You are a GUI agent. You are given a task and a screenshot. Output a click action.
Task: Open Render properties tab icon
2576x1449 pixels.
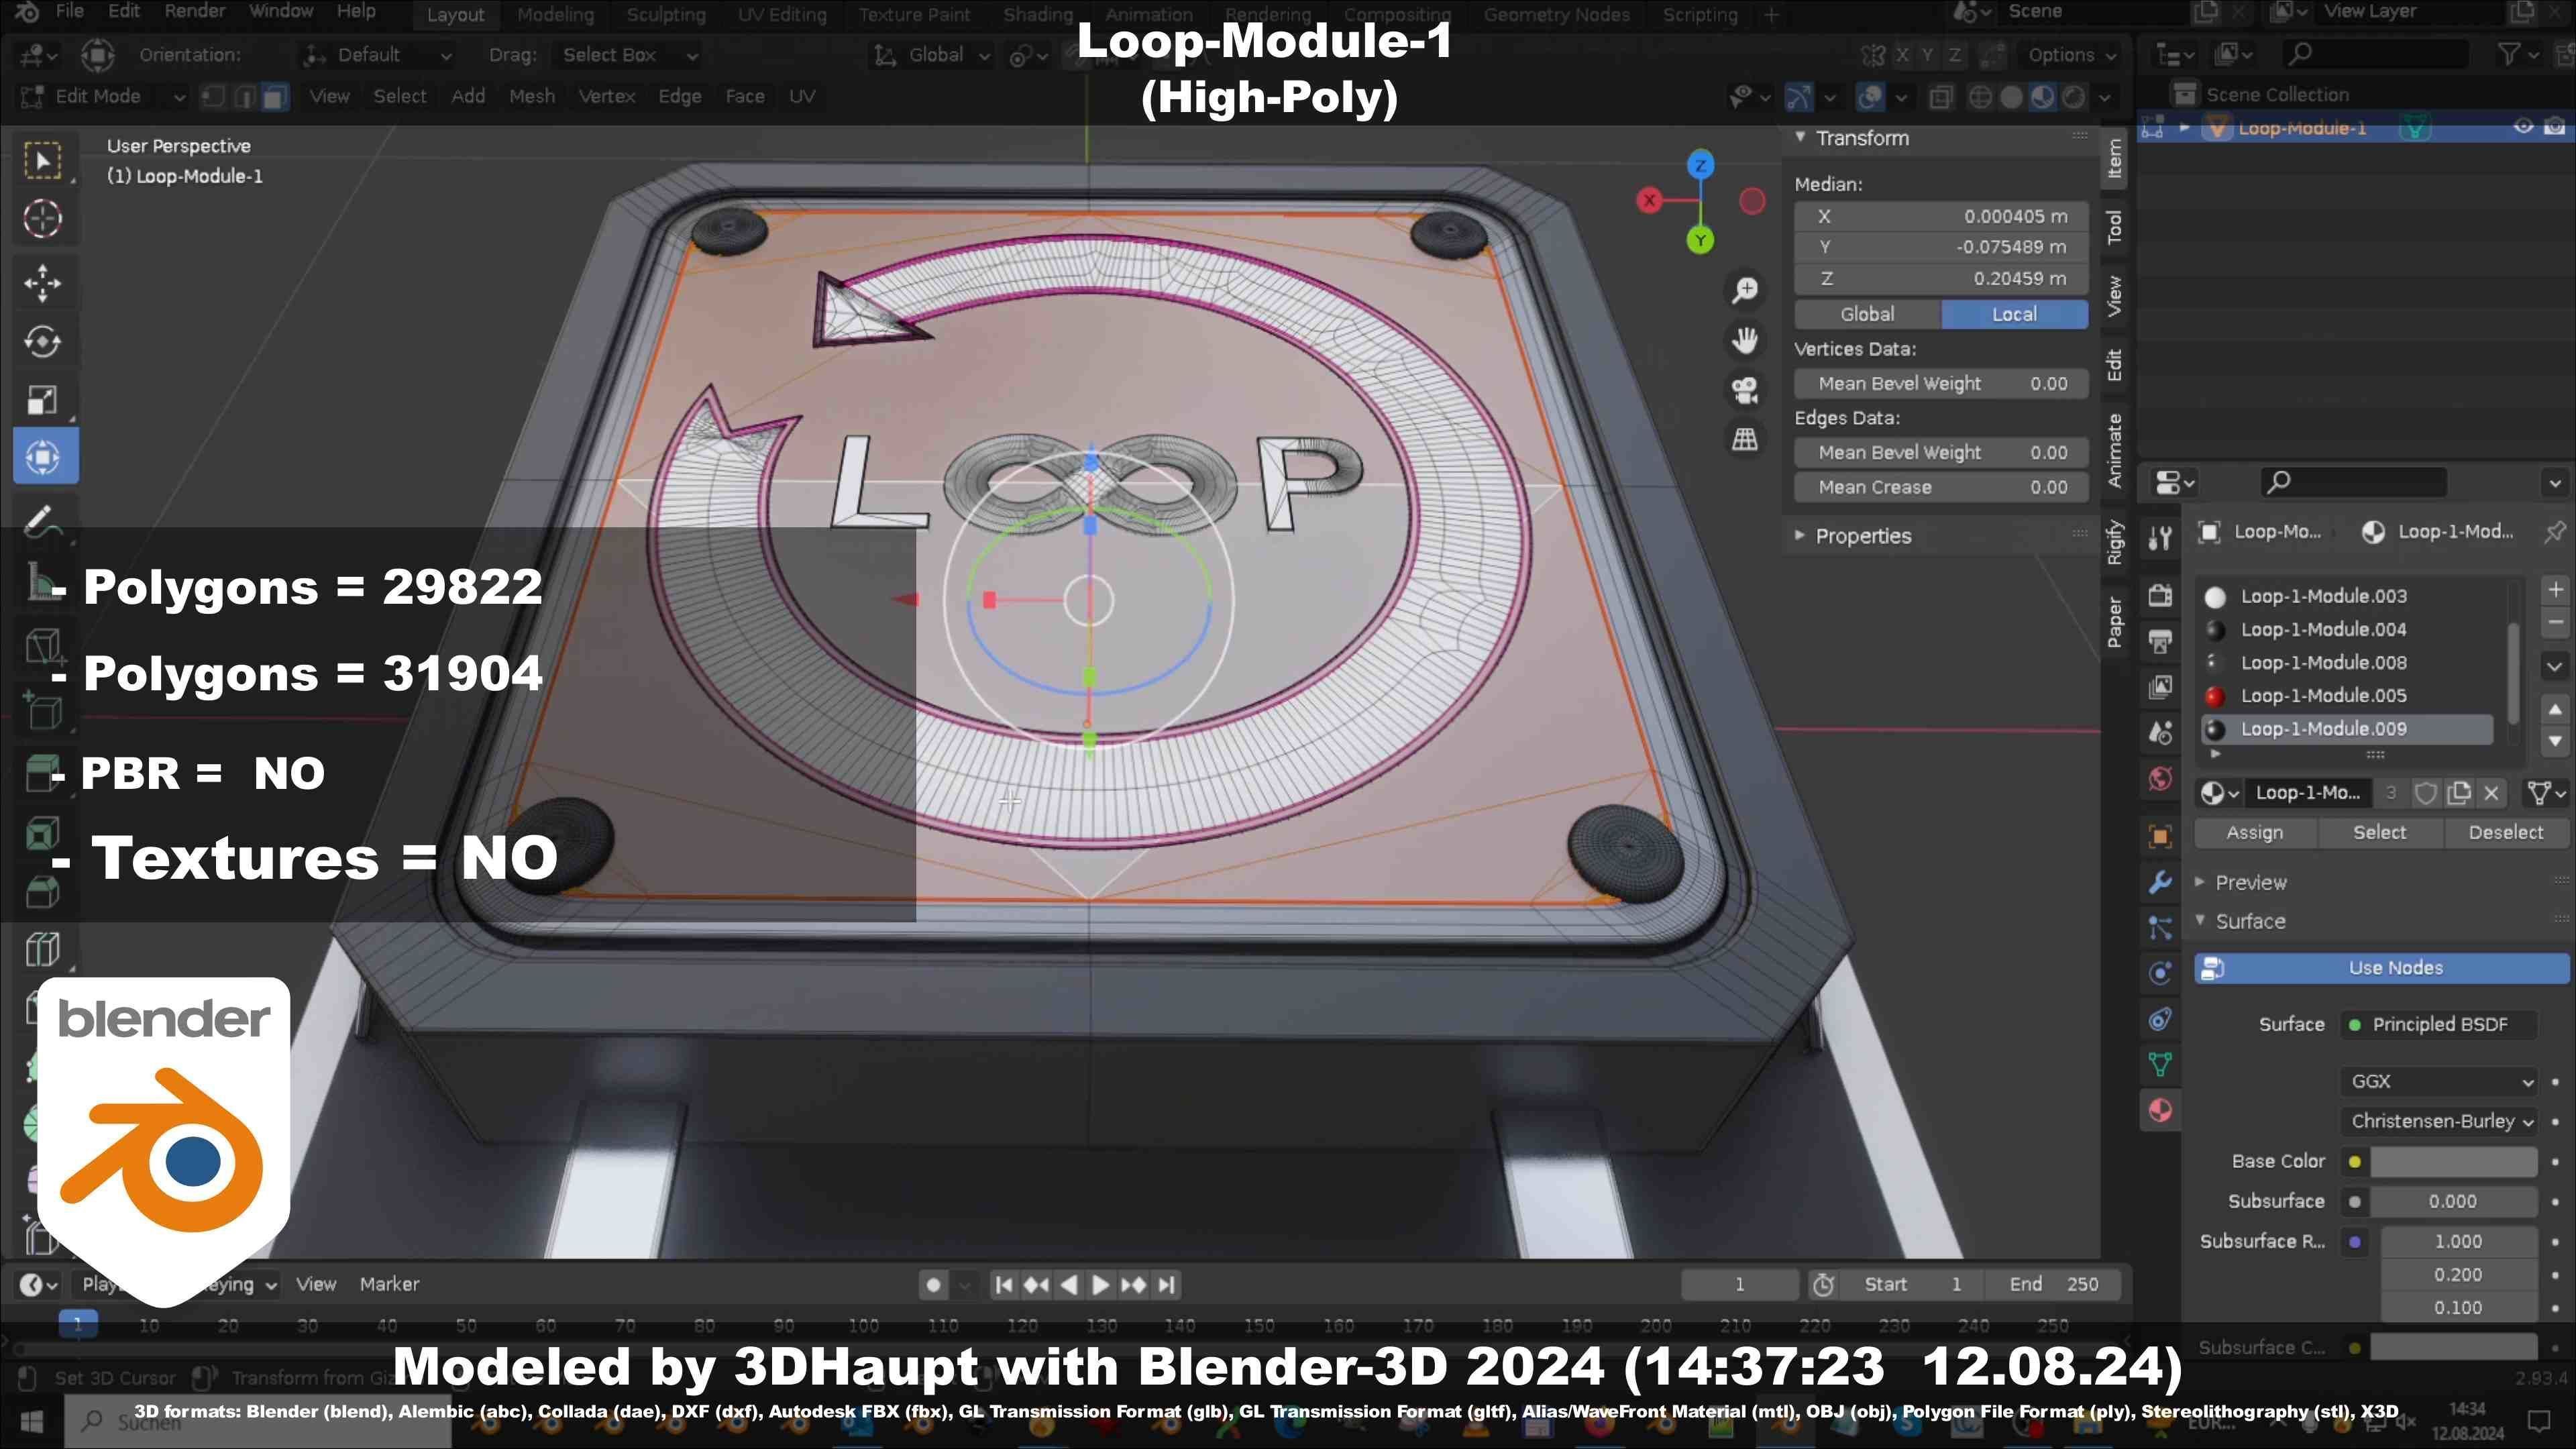pos(2160,595)
